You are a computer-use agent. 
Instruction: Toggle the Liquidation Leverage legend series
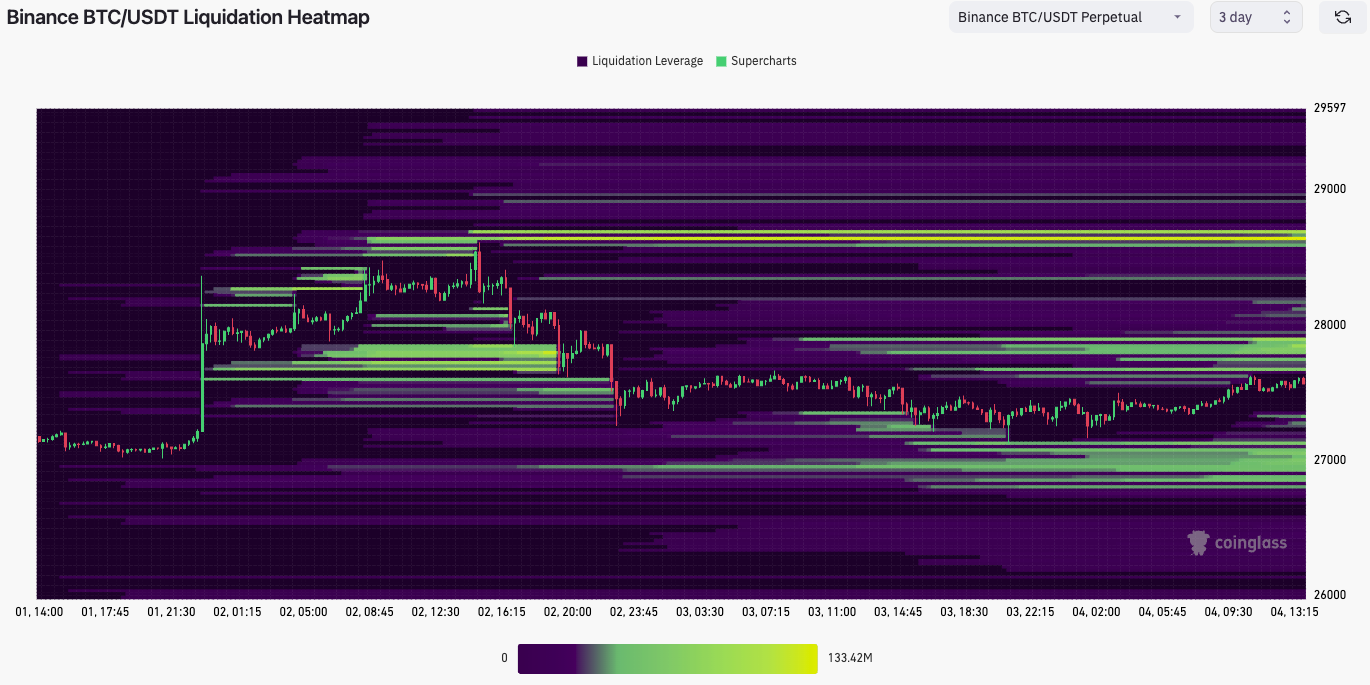pos(640,61)
